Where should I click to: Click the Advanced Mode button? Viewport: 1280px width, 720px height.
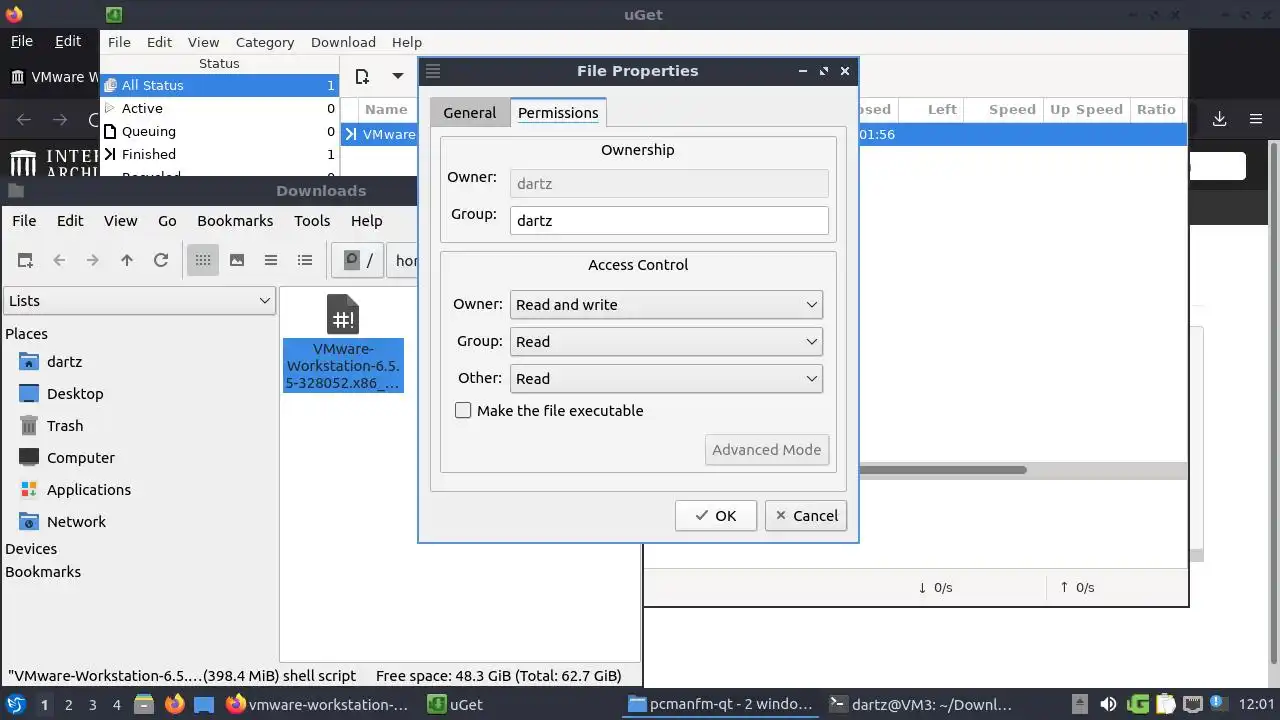tap(767, 449)
